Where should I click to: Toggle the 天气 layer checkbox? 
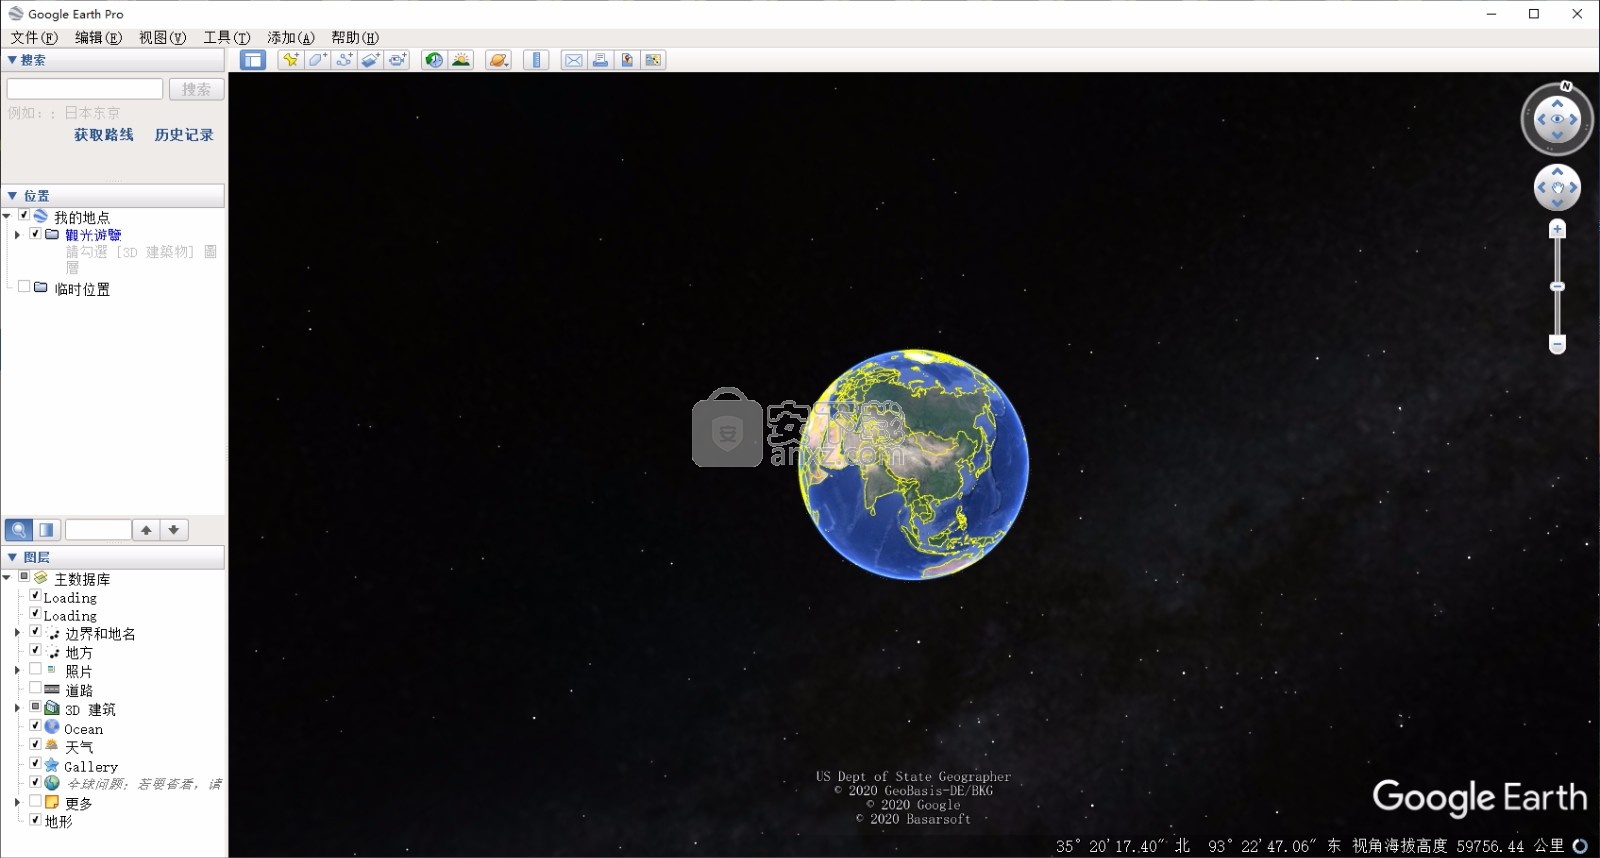pyautogui.click(x=35, y=745)
